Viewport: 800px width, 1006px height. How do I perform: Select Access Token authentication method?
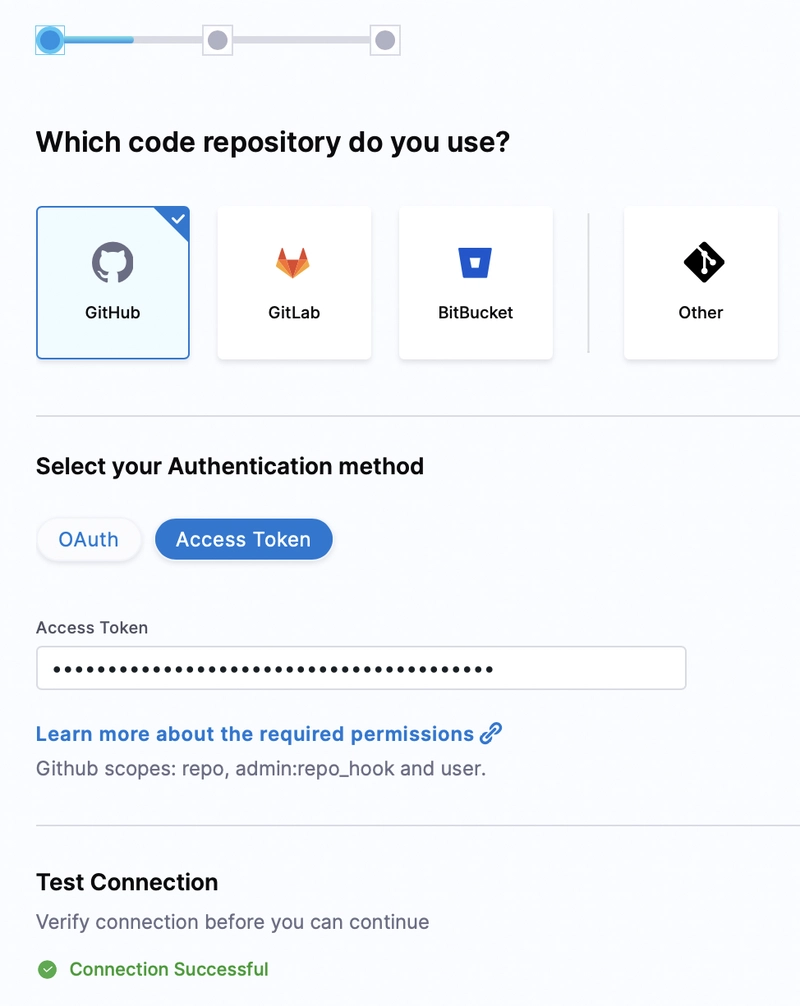(243, 540)
